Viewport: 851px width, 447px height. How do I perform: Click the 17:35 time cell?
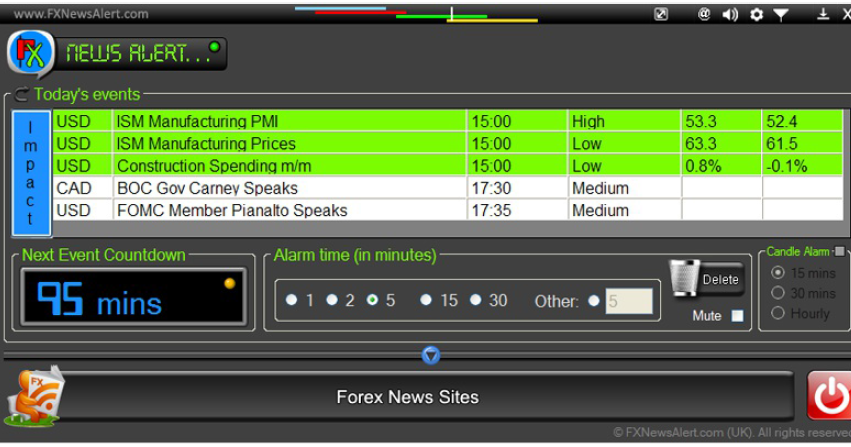point(517,210)
